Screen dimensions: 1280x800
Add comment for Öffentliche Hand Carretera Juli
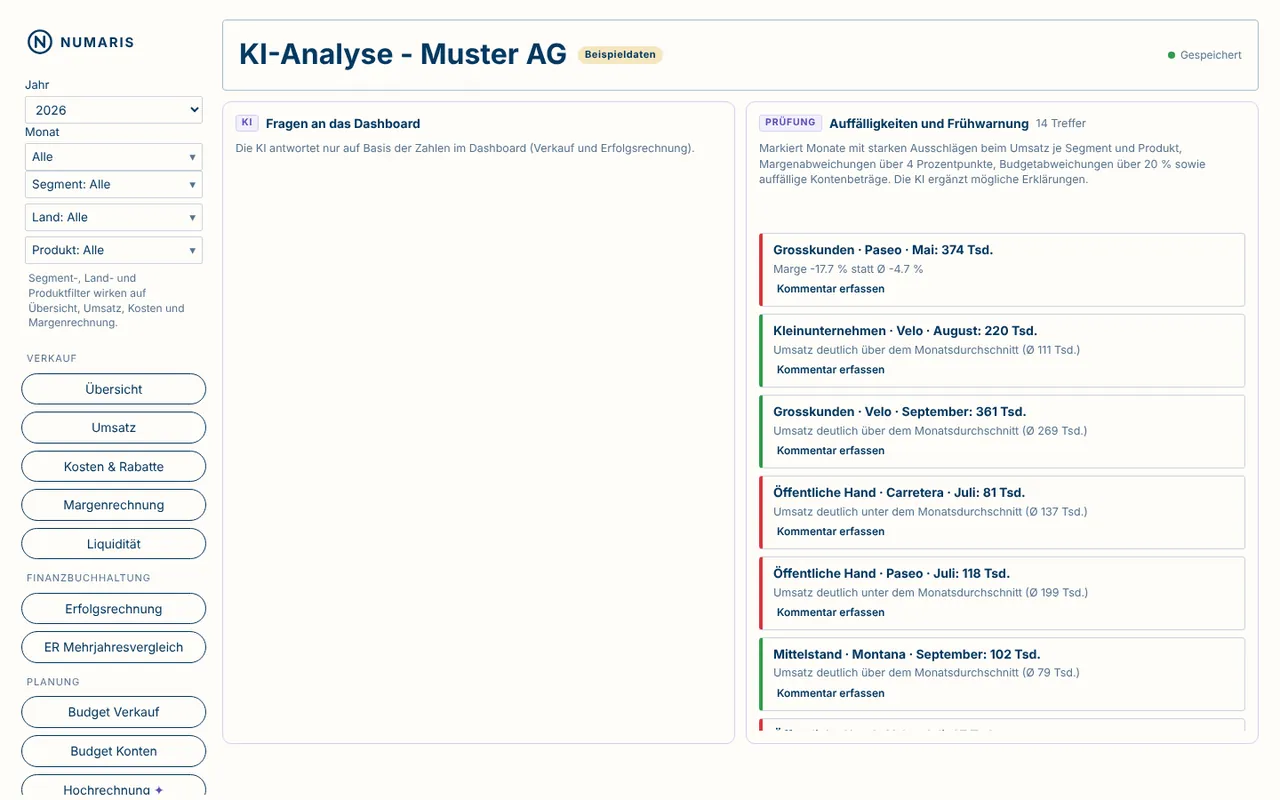point(831,532)
